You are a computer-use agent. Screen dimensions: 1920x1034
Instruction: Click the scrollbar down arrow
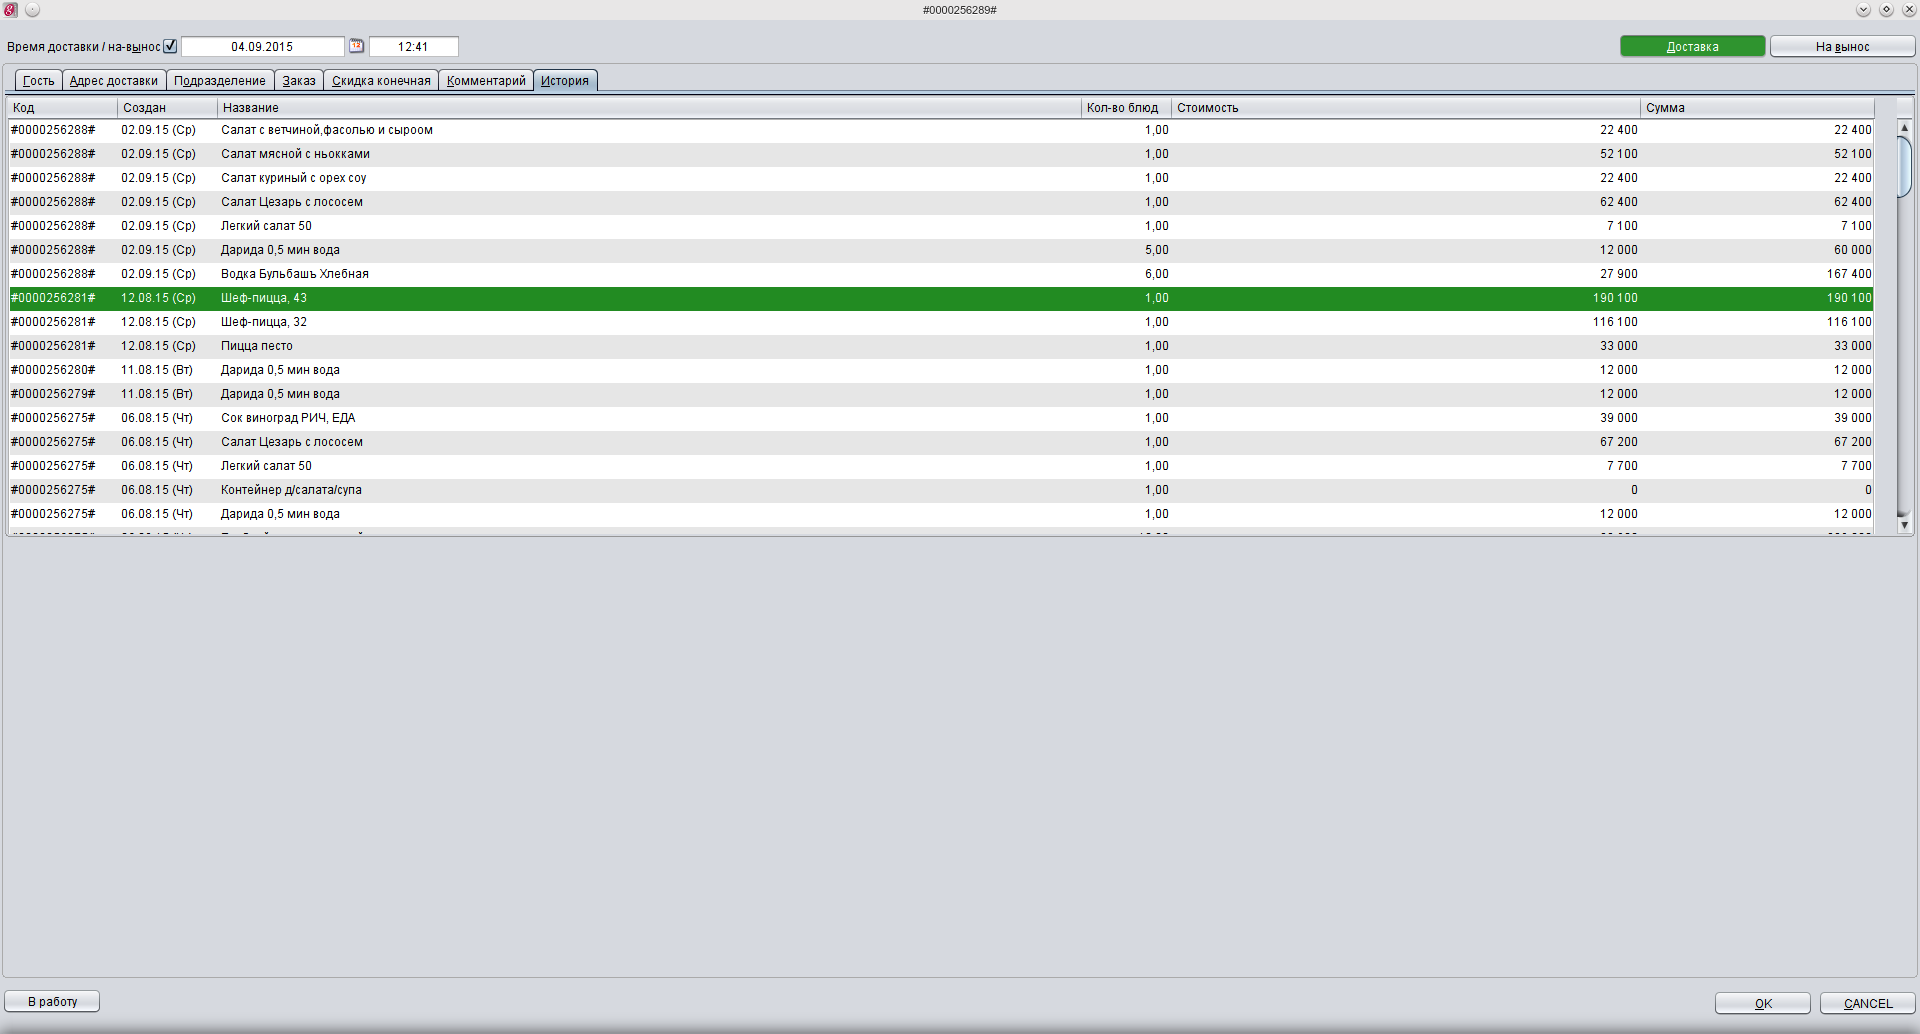1904,525
